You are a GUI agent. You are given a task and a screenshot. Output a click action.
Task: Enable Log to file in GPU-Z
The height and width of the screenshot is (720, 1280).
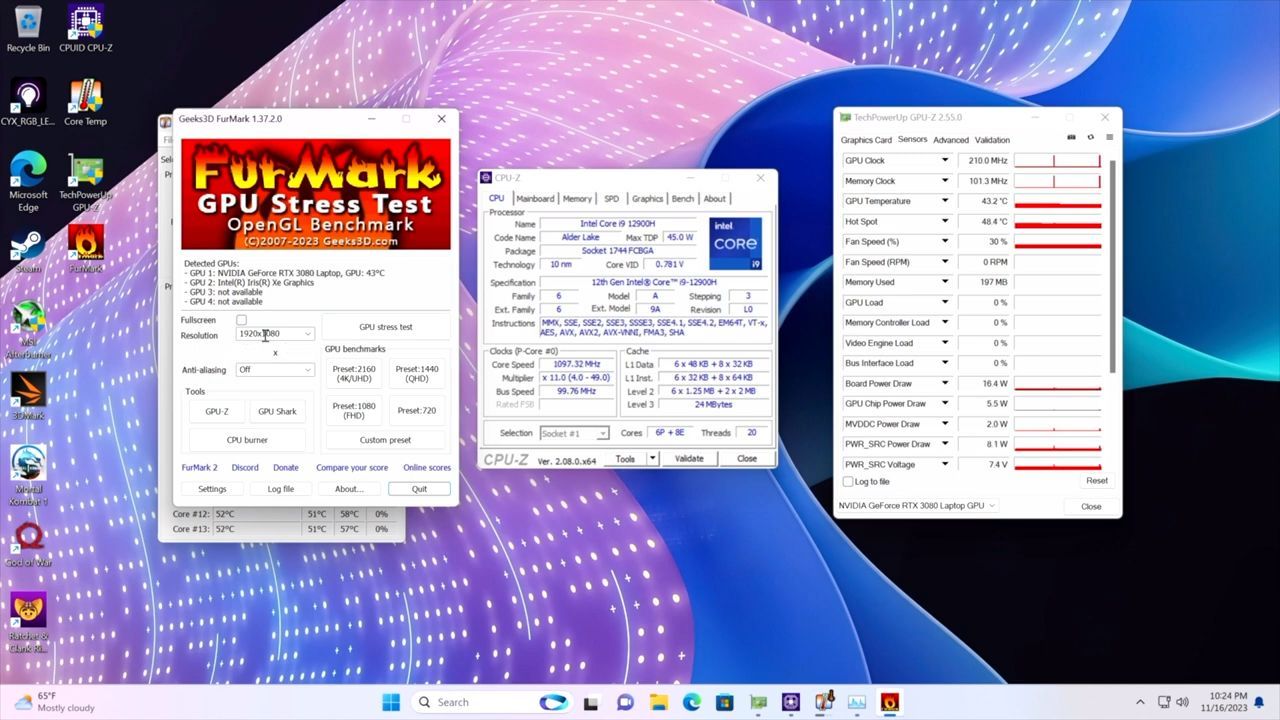[x=848, y=481]
